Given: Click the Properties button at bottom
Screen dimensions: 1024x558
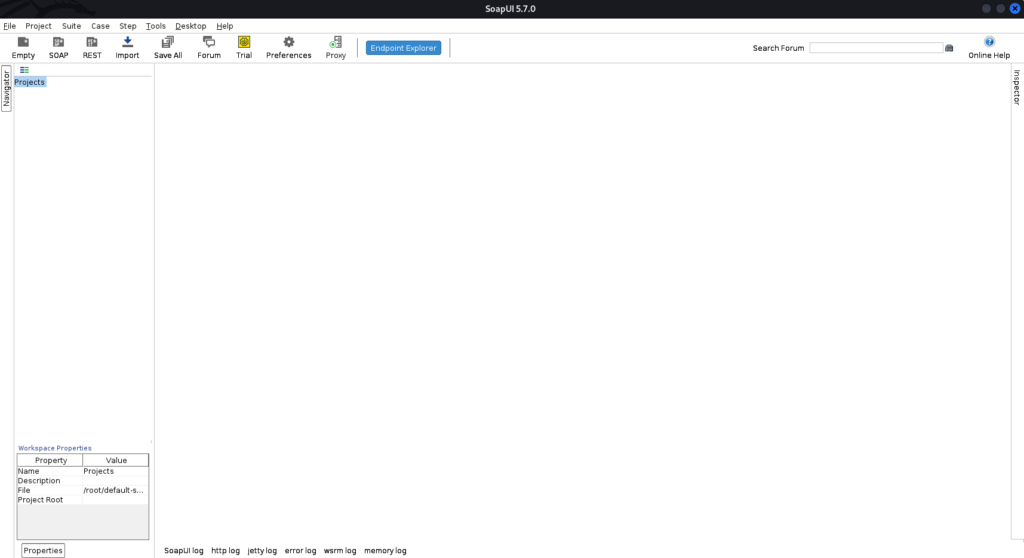Looking at the screenshot, I should [43, 550].
